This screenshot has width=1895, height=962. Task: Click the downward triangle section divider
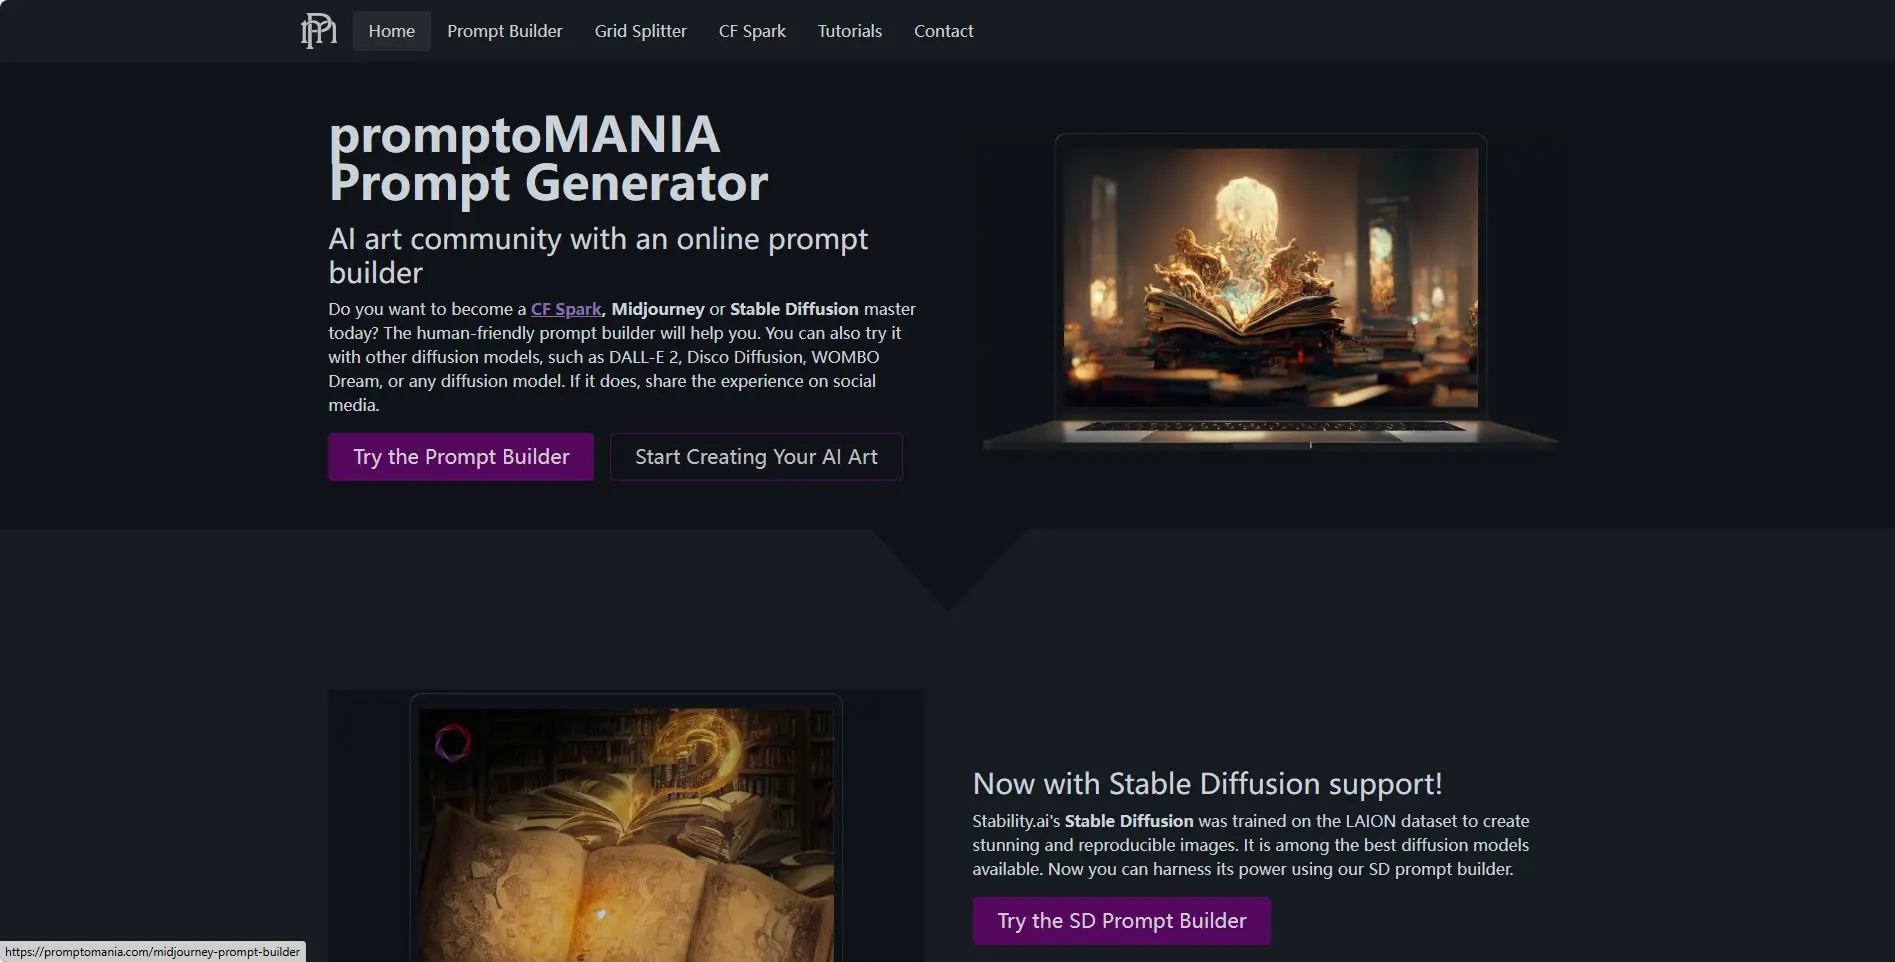pyautogui.click(x=948, y=569)
